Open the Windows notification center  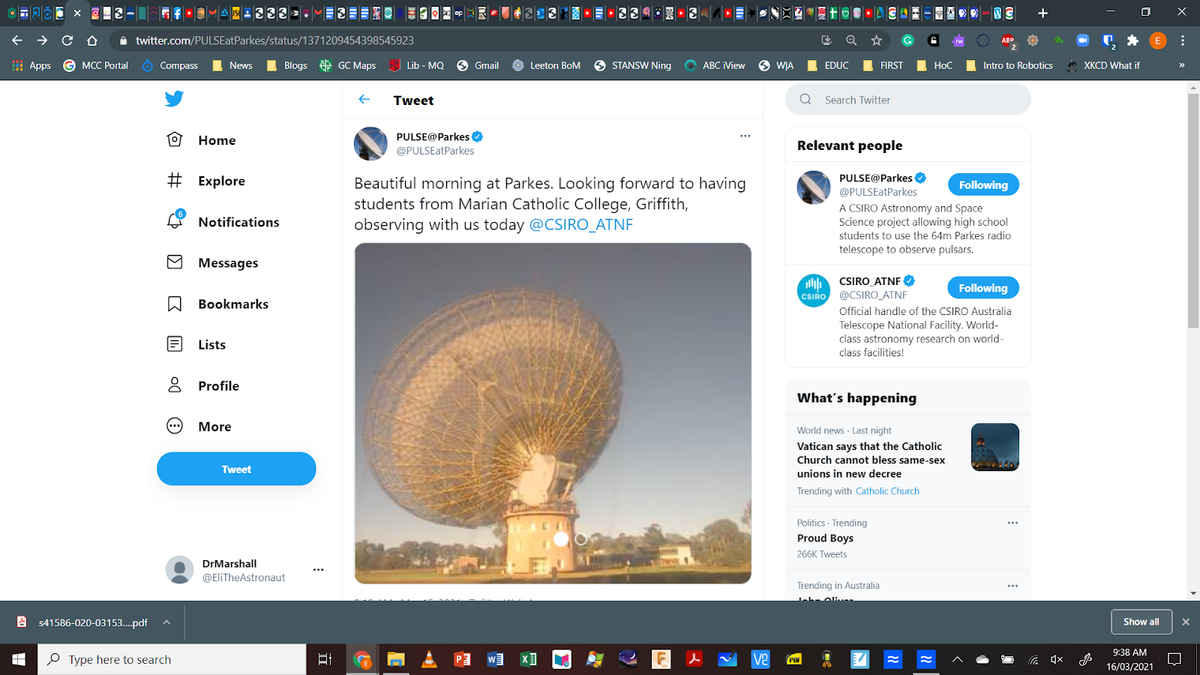click(1175, 659)
